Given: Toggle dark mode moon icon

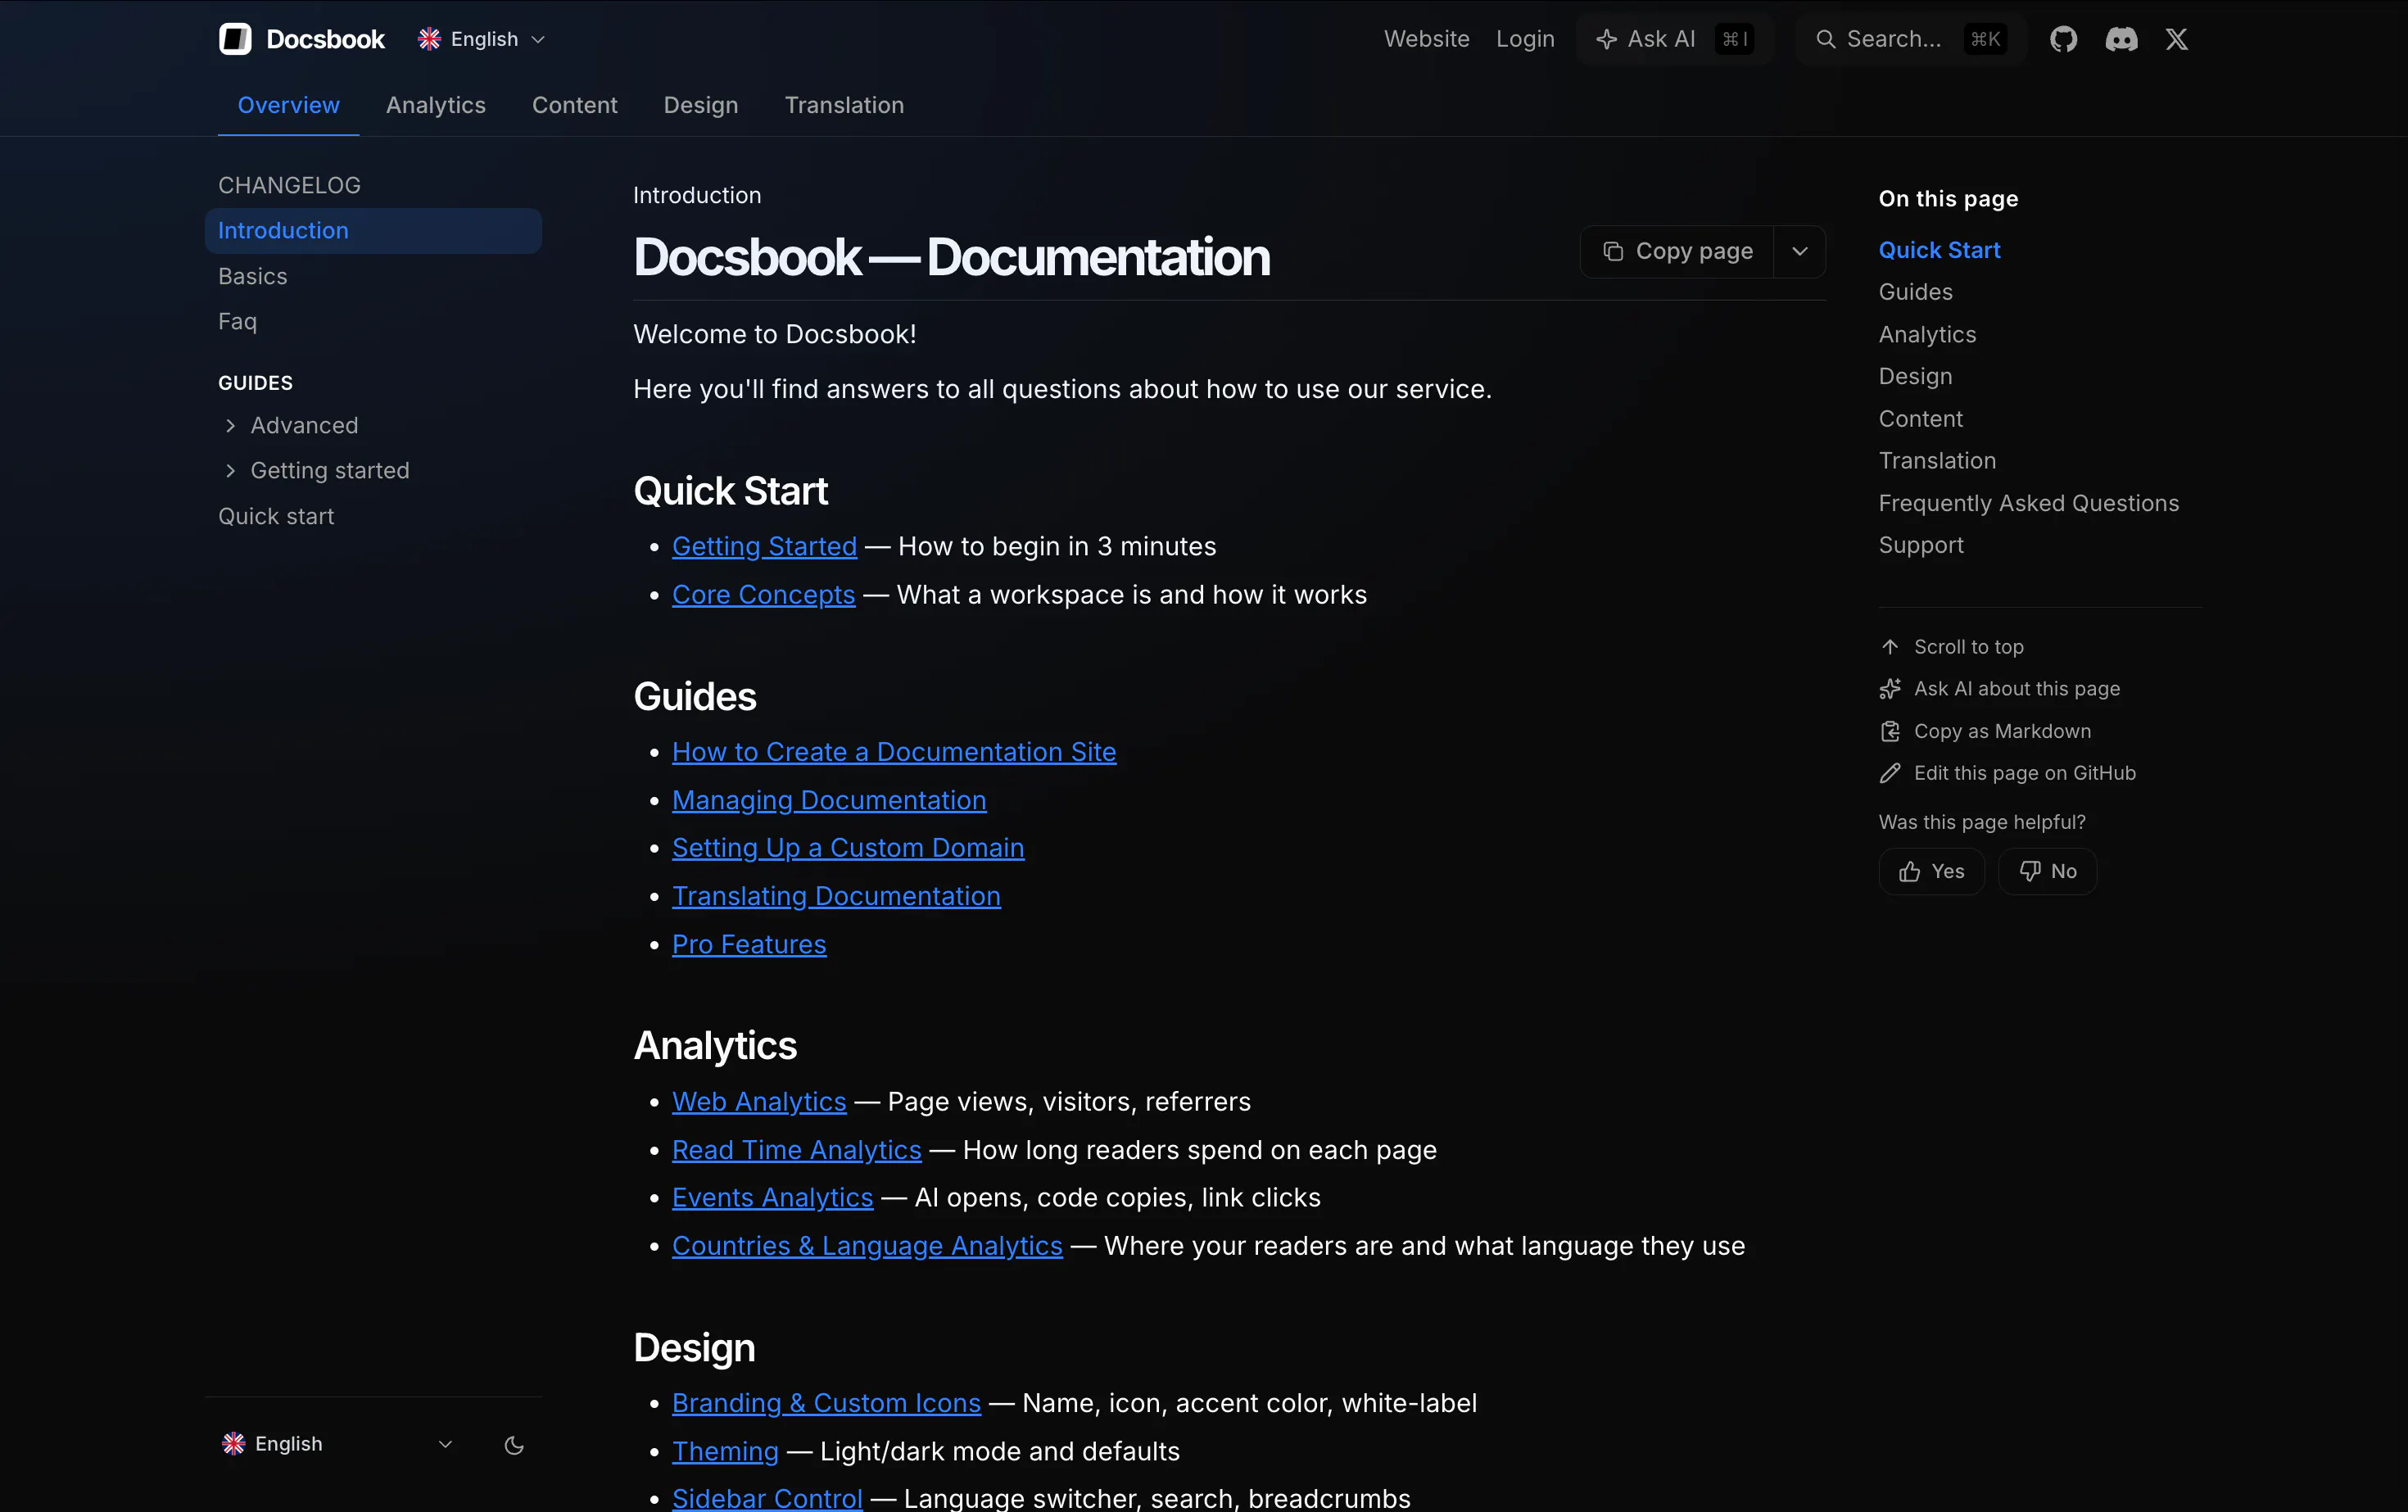Looking at the screenshot, I should pyautogui.click(x=514, y=1444).
